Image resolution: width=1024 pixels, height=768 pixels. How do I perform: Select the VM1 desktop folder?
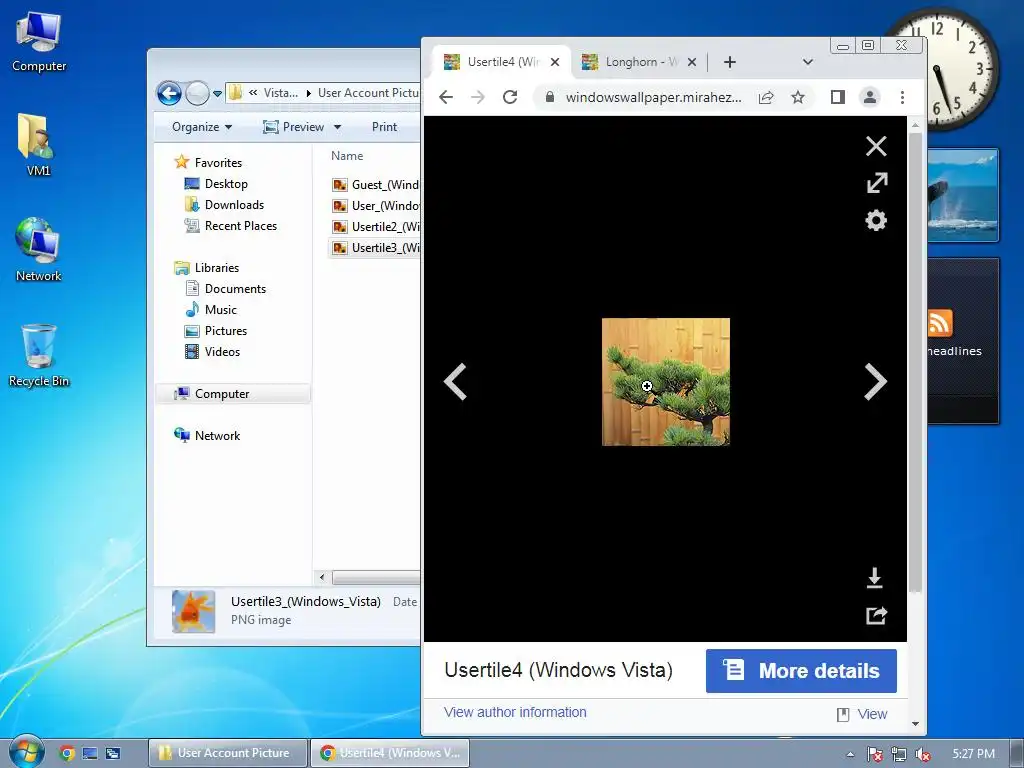point(38,146)
